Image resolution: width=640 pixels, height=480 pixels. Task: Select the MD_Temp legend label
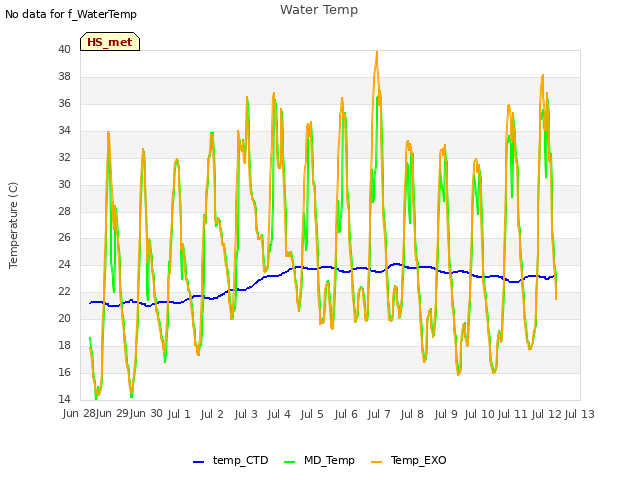point(329,460)
